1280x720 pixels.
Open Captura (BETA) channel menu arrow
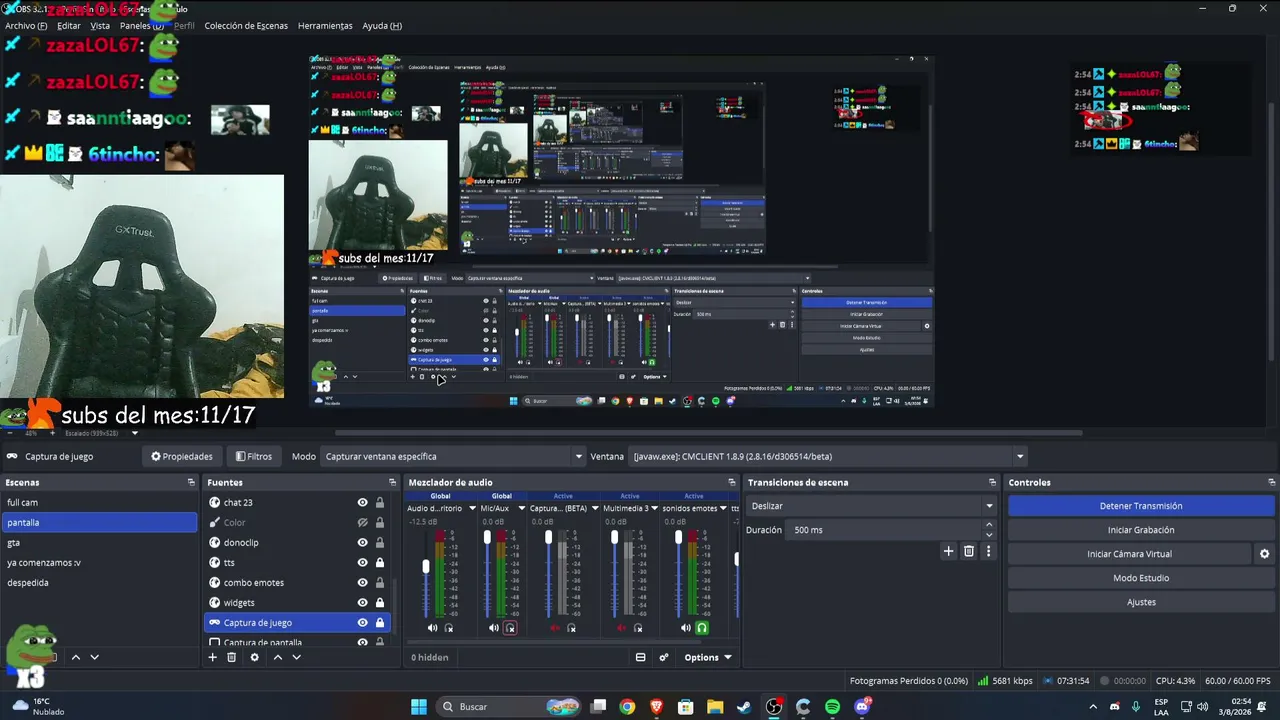point(595,508)
